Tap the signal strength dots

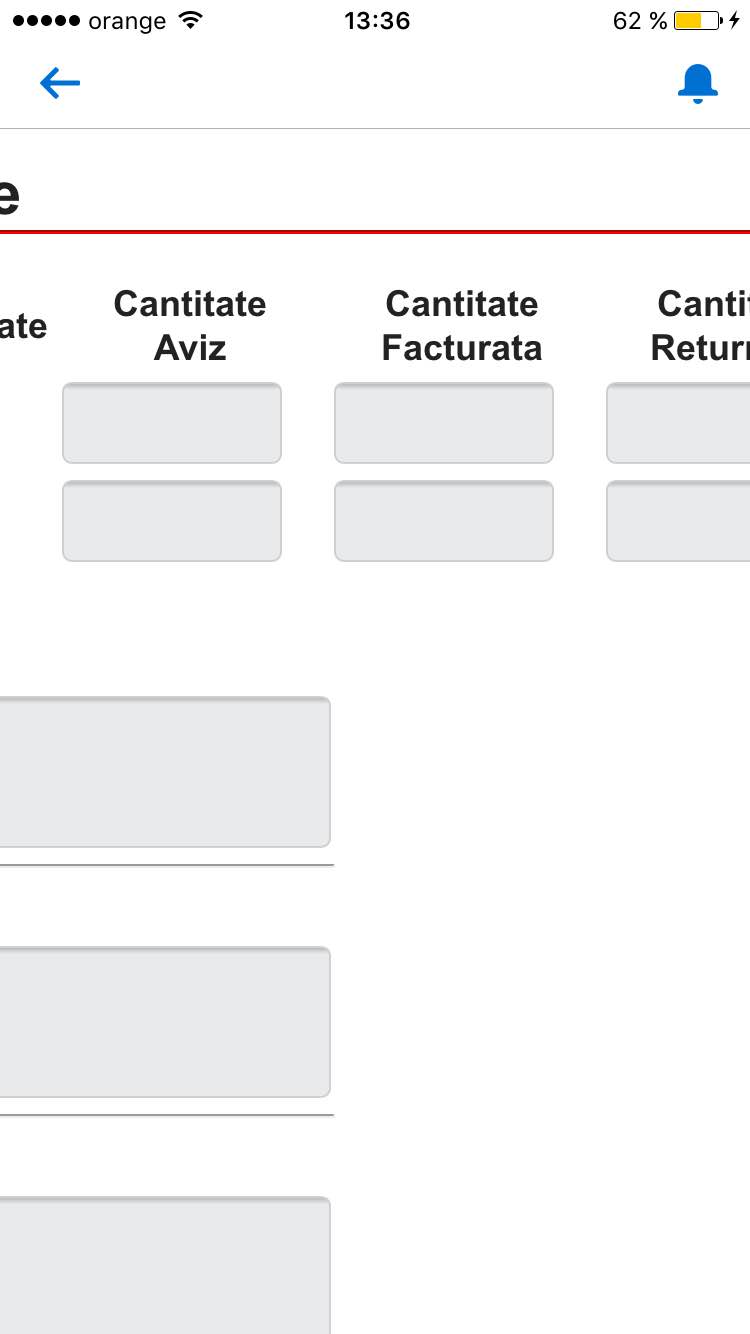46,21
